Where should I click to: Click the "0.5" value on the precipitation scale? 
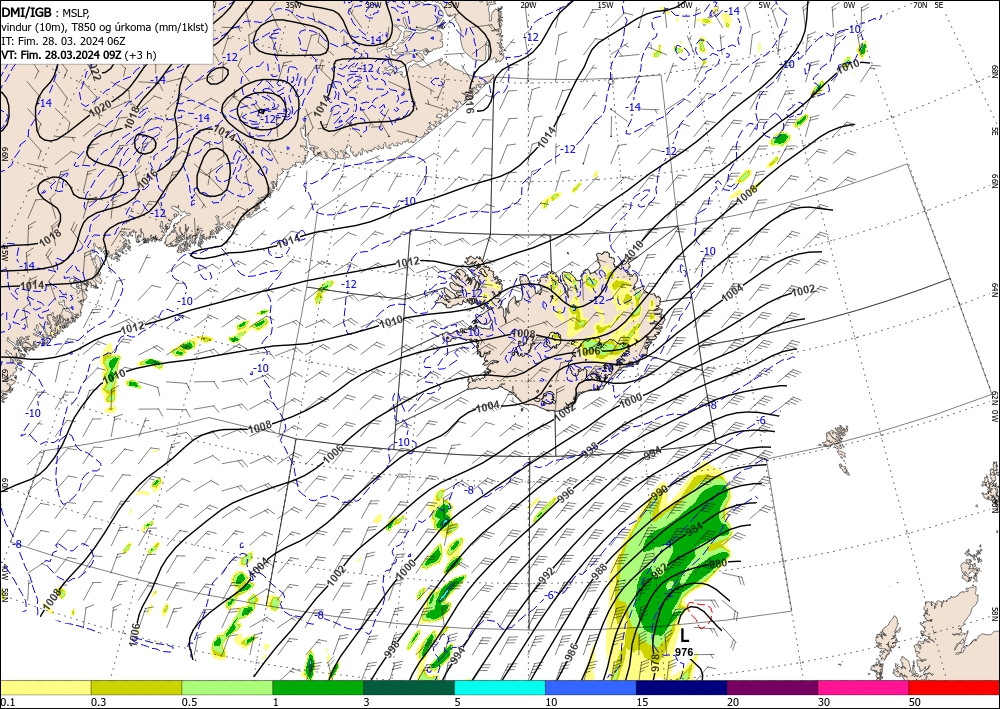[189, 702]
